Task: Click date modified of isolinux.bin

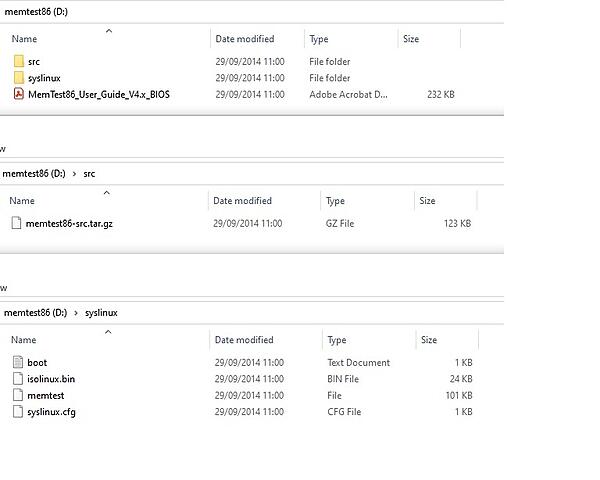Action: (x=249, y=379)
